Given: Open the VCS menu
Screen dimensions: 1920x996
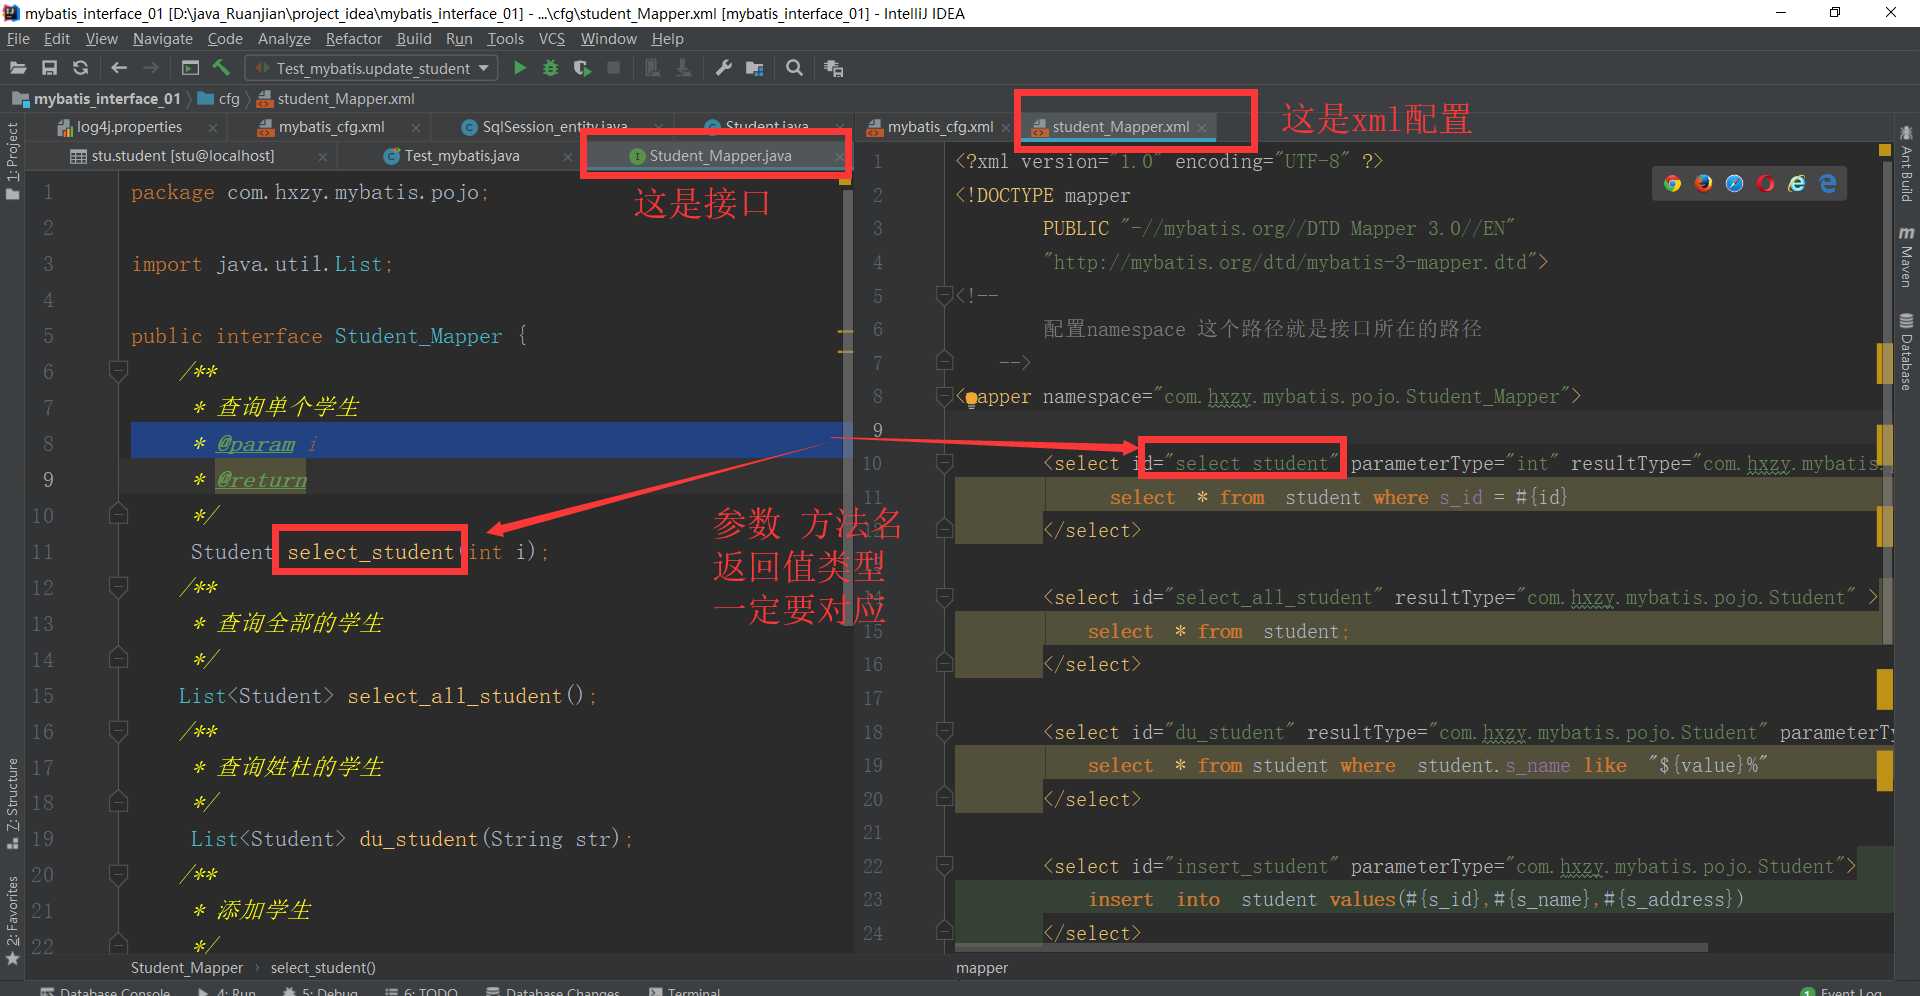Looking at the screenshot, I should 552,39.
